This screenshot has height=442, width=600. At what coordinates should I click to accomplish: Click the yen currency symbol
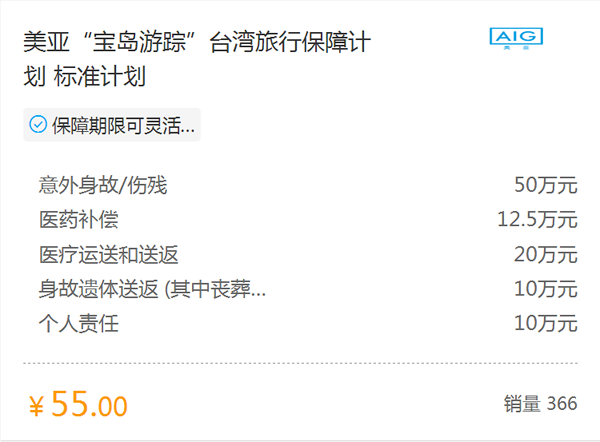point(37,407)
